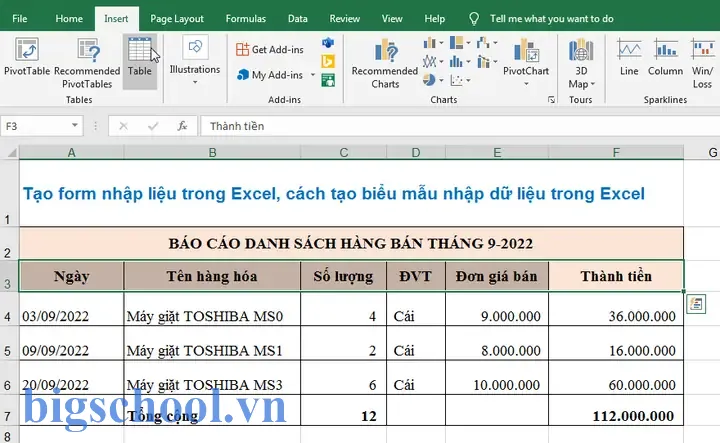Image resolution: width=720 pixels, height=443 pixels.
Task: Select column F header
Action: [x=616, y=152]
